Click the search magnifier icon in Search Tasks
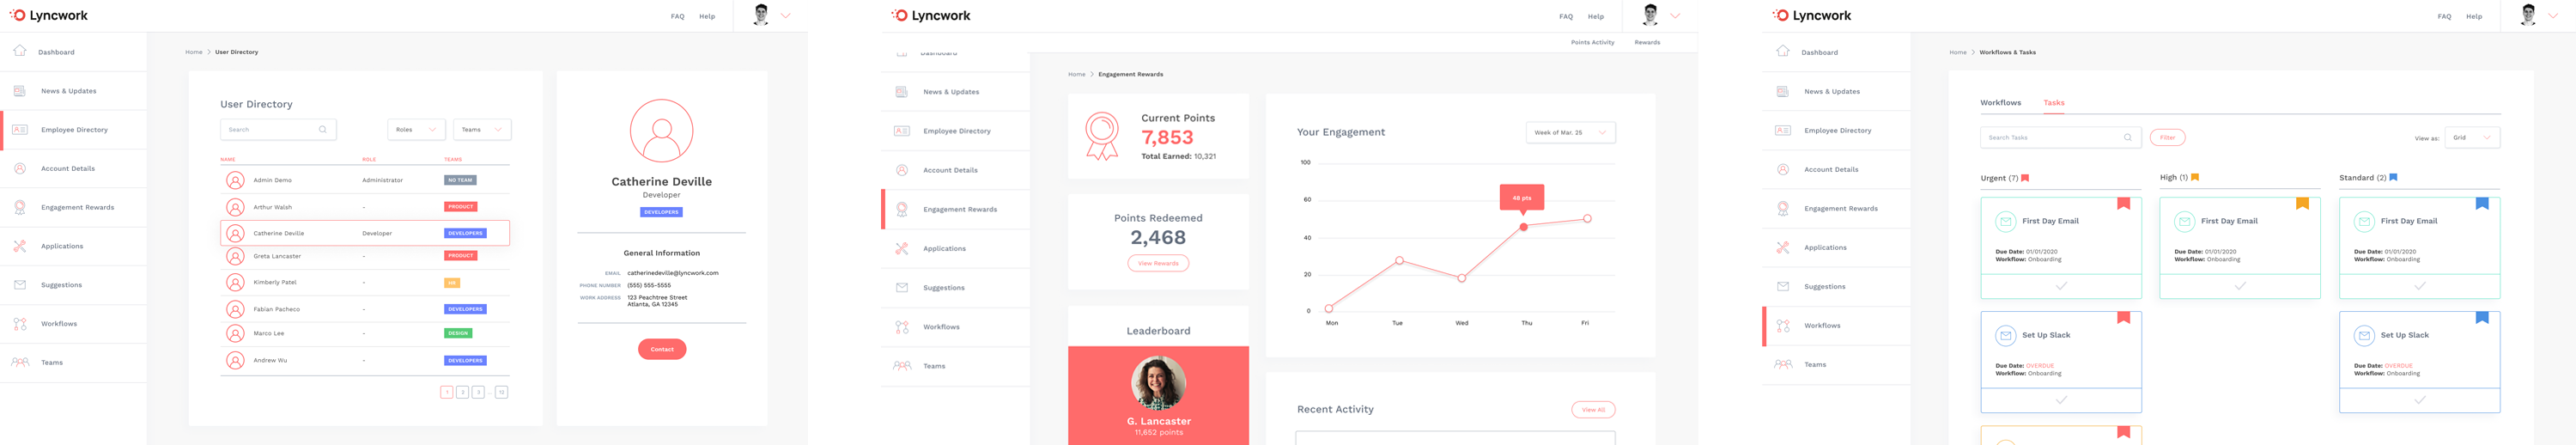The height and width of the screenshot is (445, 2576). 2127,138
